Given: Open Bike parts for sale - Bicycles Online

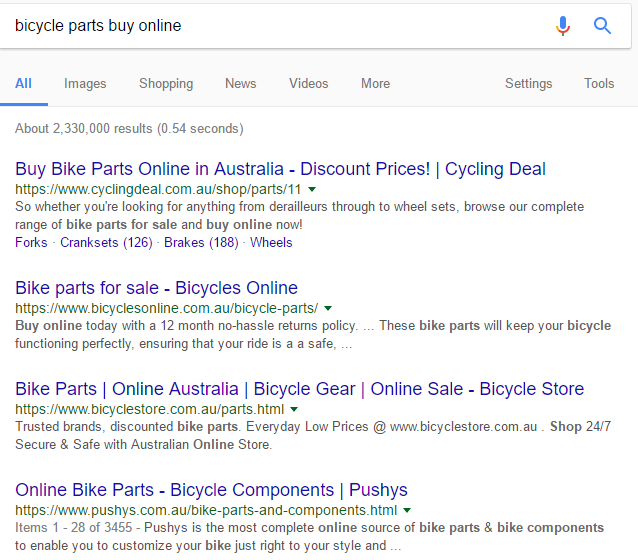Looking at the screenshot, I should [156, 289].
